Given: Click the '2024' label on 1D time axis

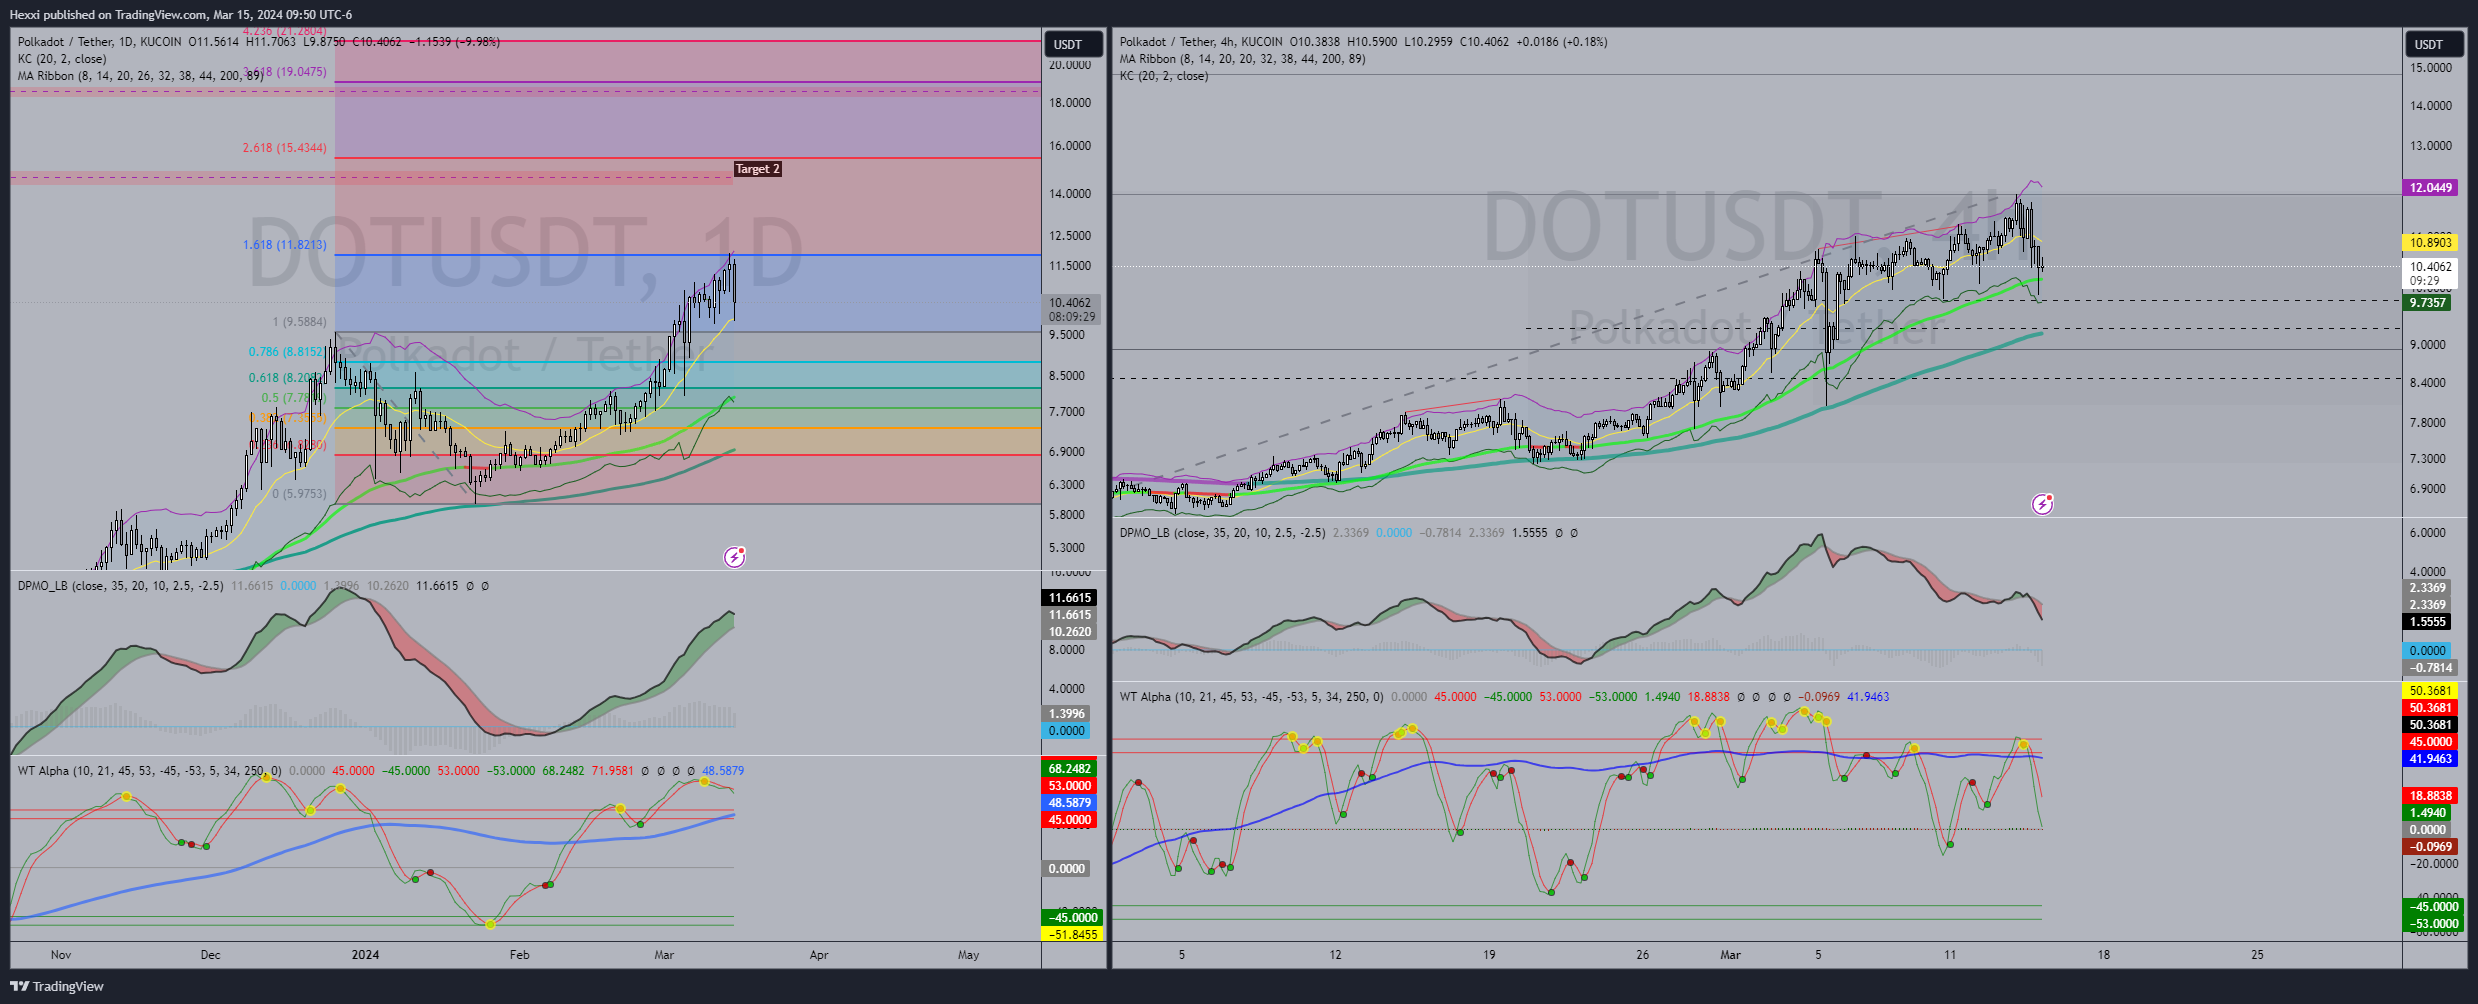Looking at the screenshot, I should [365, 955].
